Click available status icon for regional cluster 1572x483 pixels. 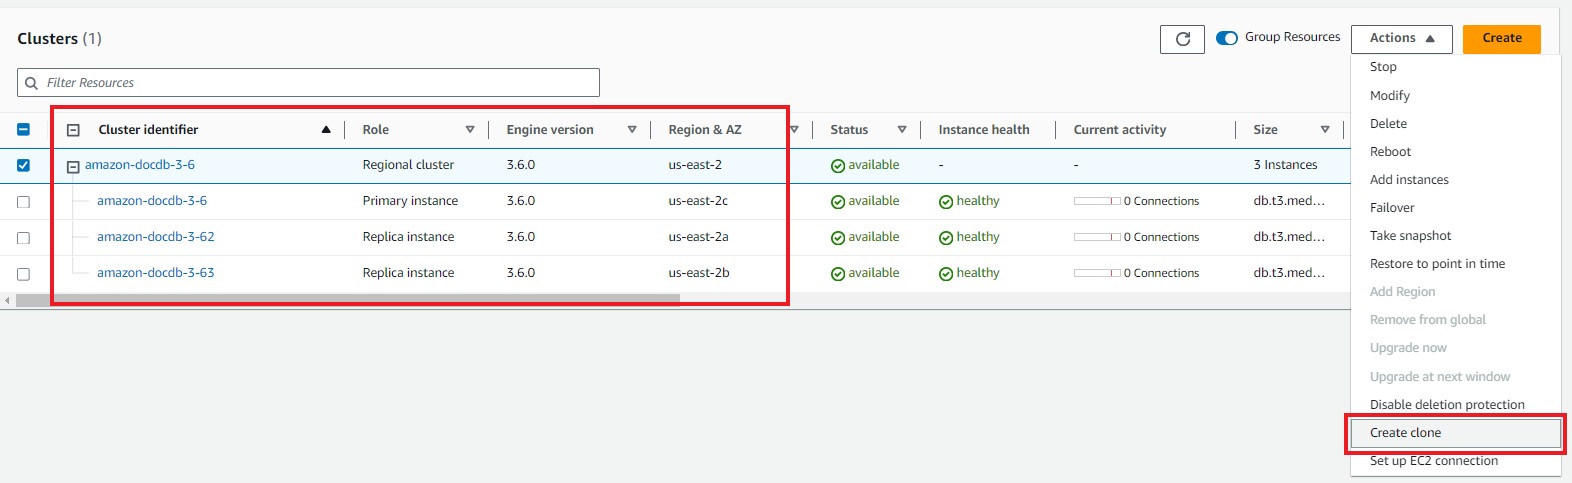[838, 166]
